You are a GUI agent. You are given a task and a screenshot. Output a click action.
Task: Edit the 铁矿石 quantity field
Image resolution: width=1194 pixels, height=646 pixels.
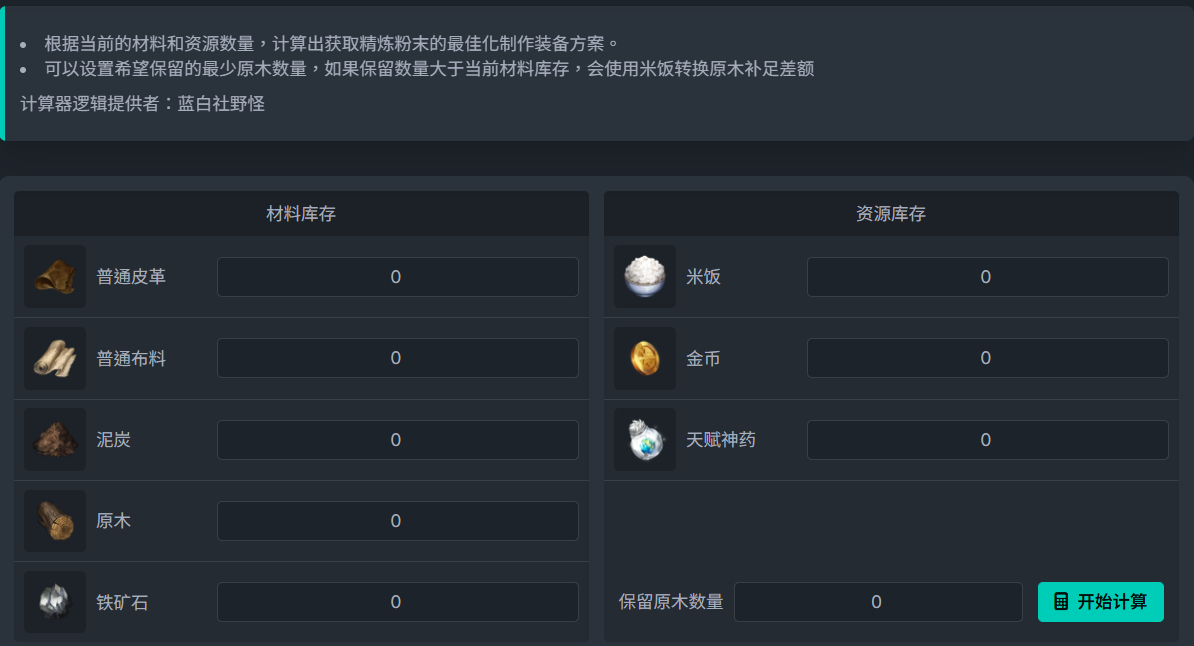397,602
